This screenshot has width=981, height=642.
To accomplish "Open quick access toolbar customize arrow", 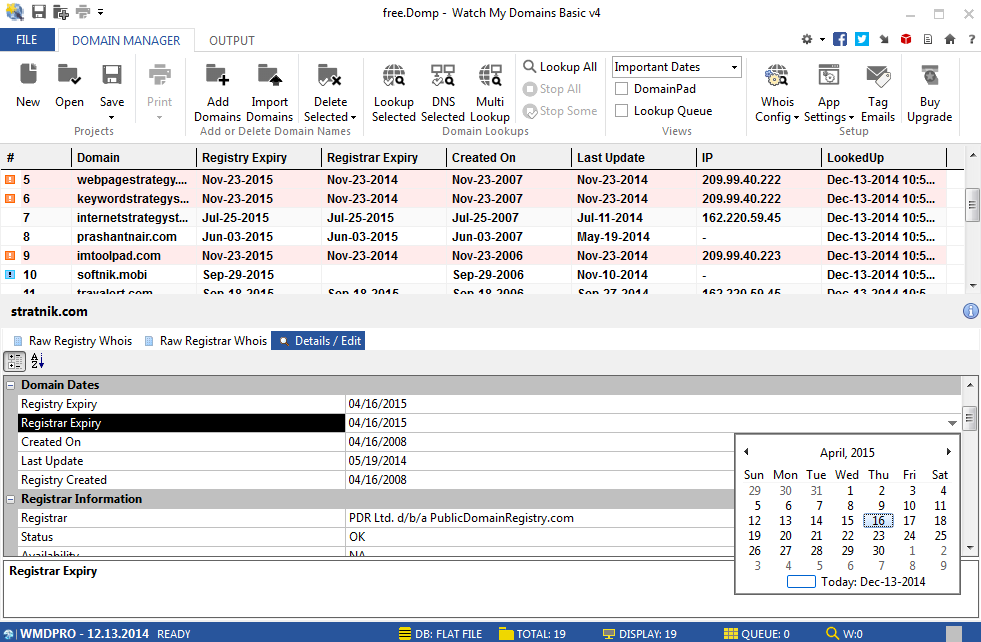I will click(100, 11).
